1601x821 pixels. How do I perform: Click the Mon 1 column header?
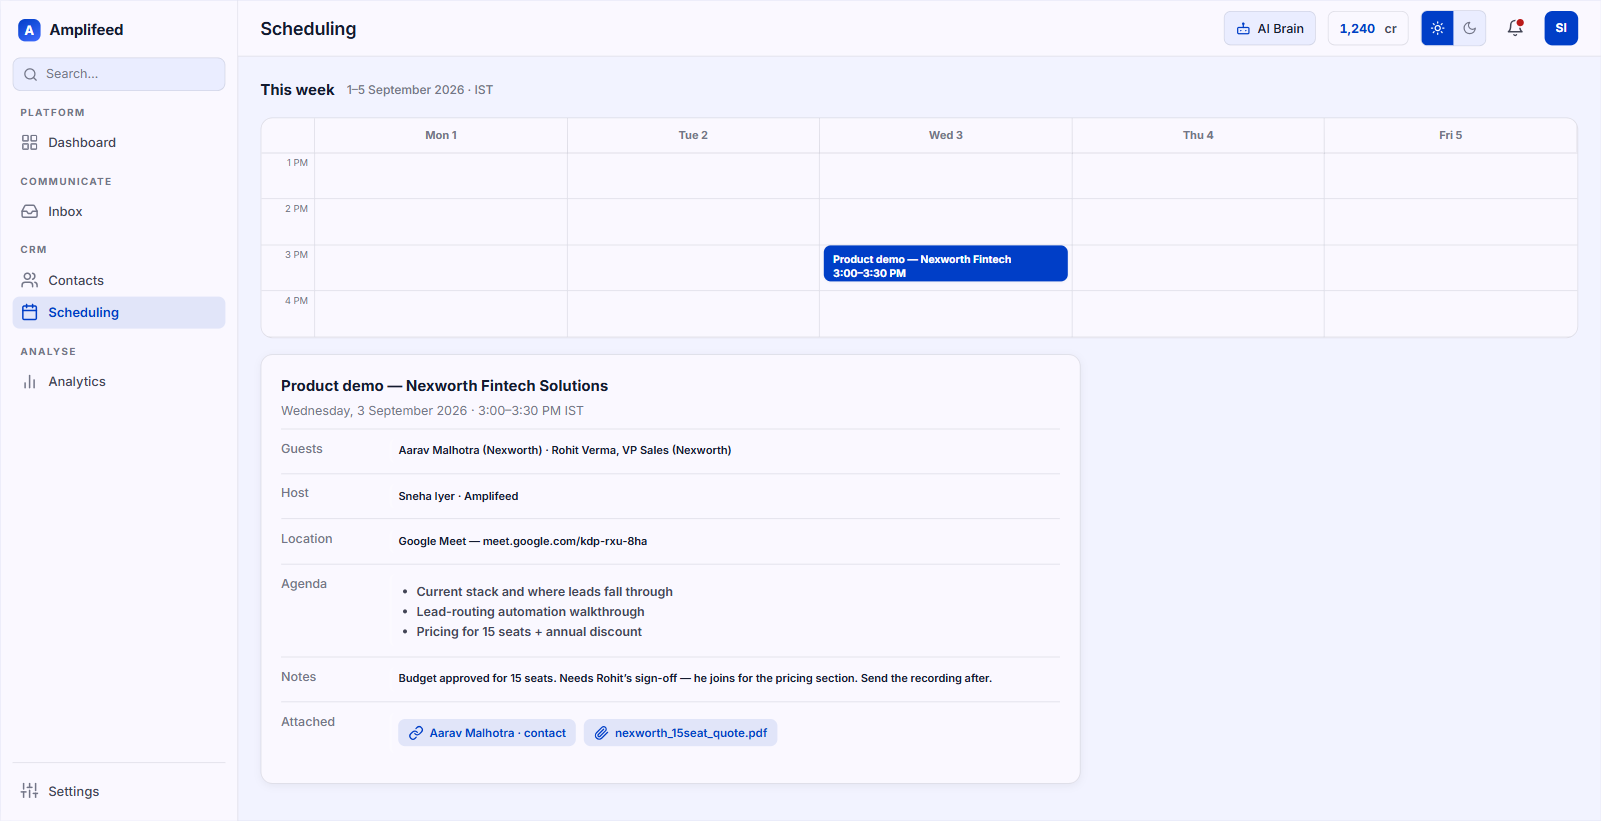tap(441, 135)
